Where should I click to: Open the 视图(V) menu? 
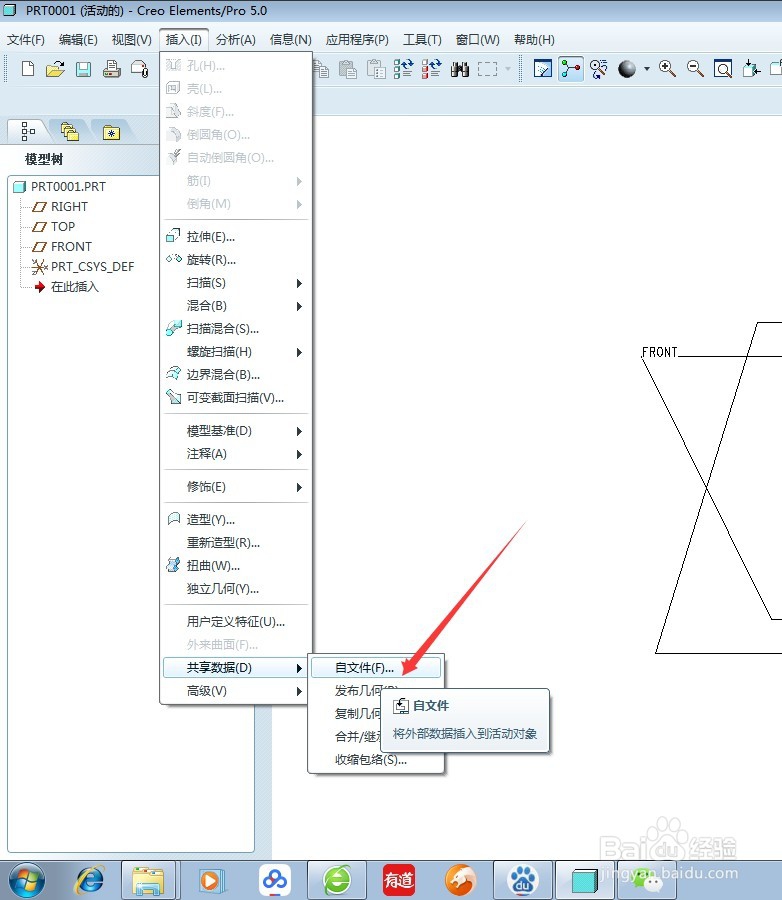pyautogui.click(x=131, y=40)
